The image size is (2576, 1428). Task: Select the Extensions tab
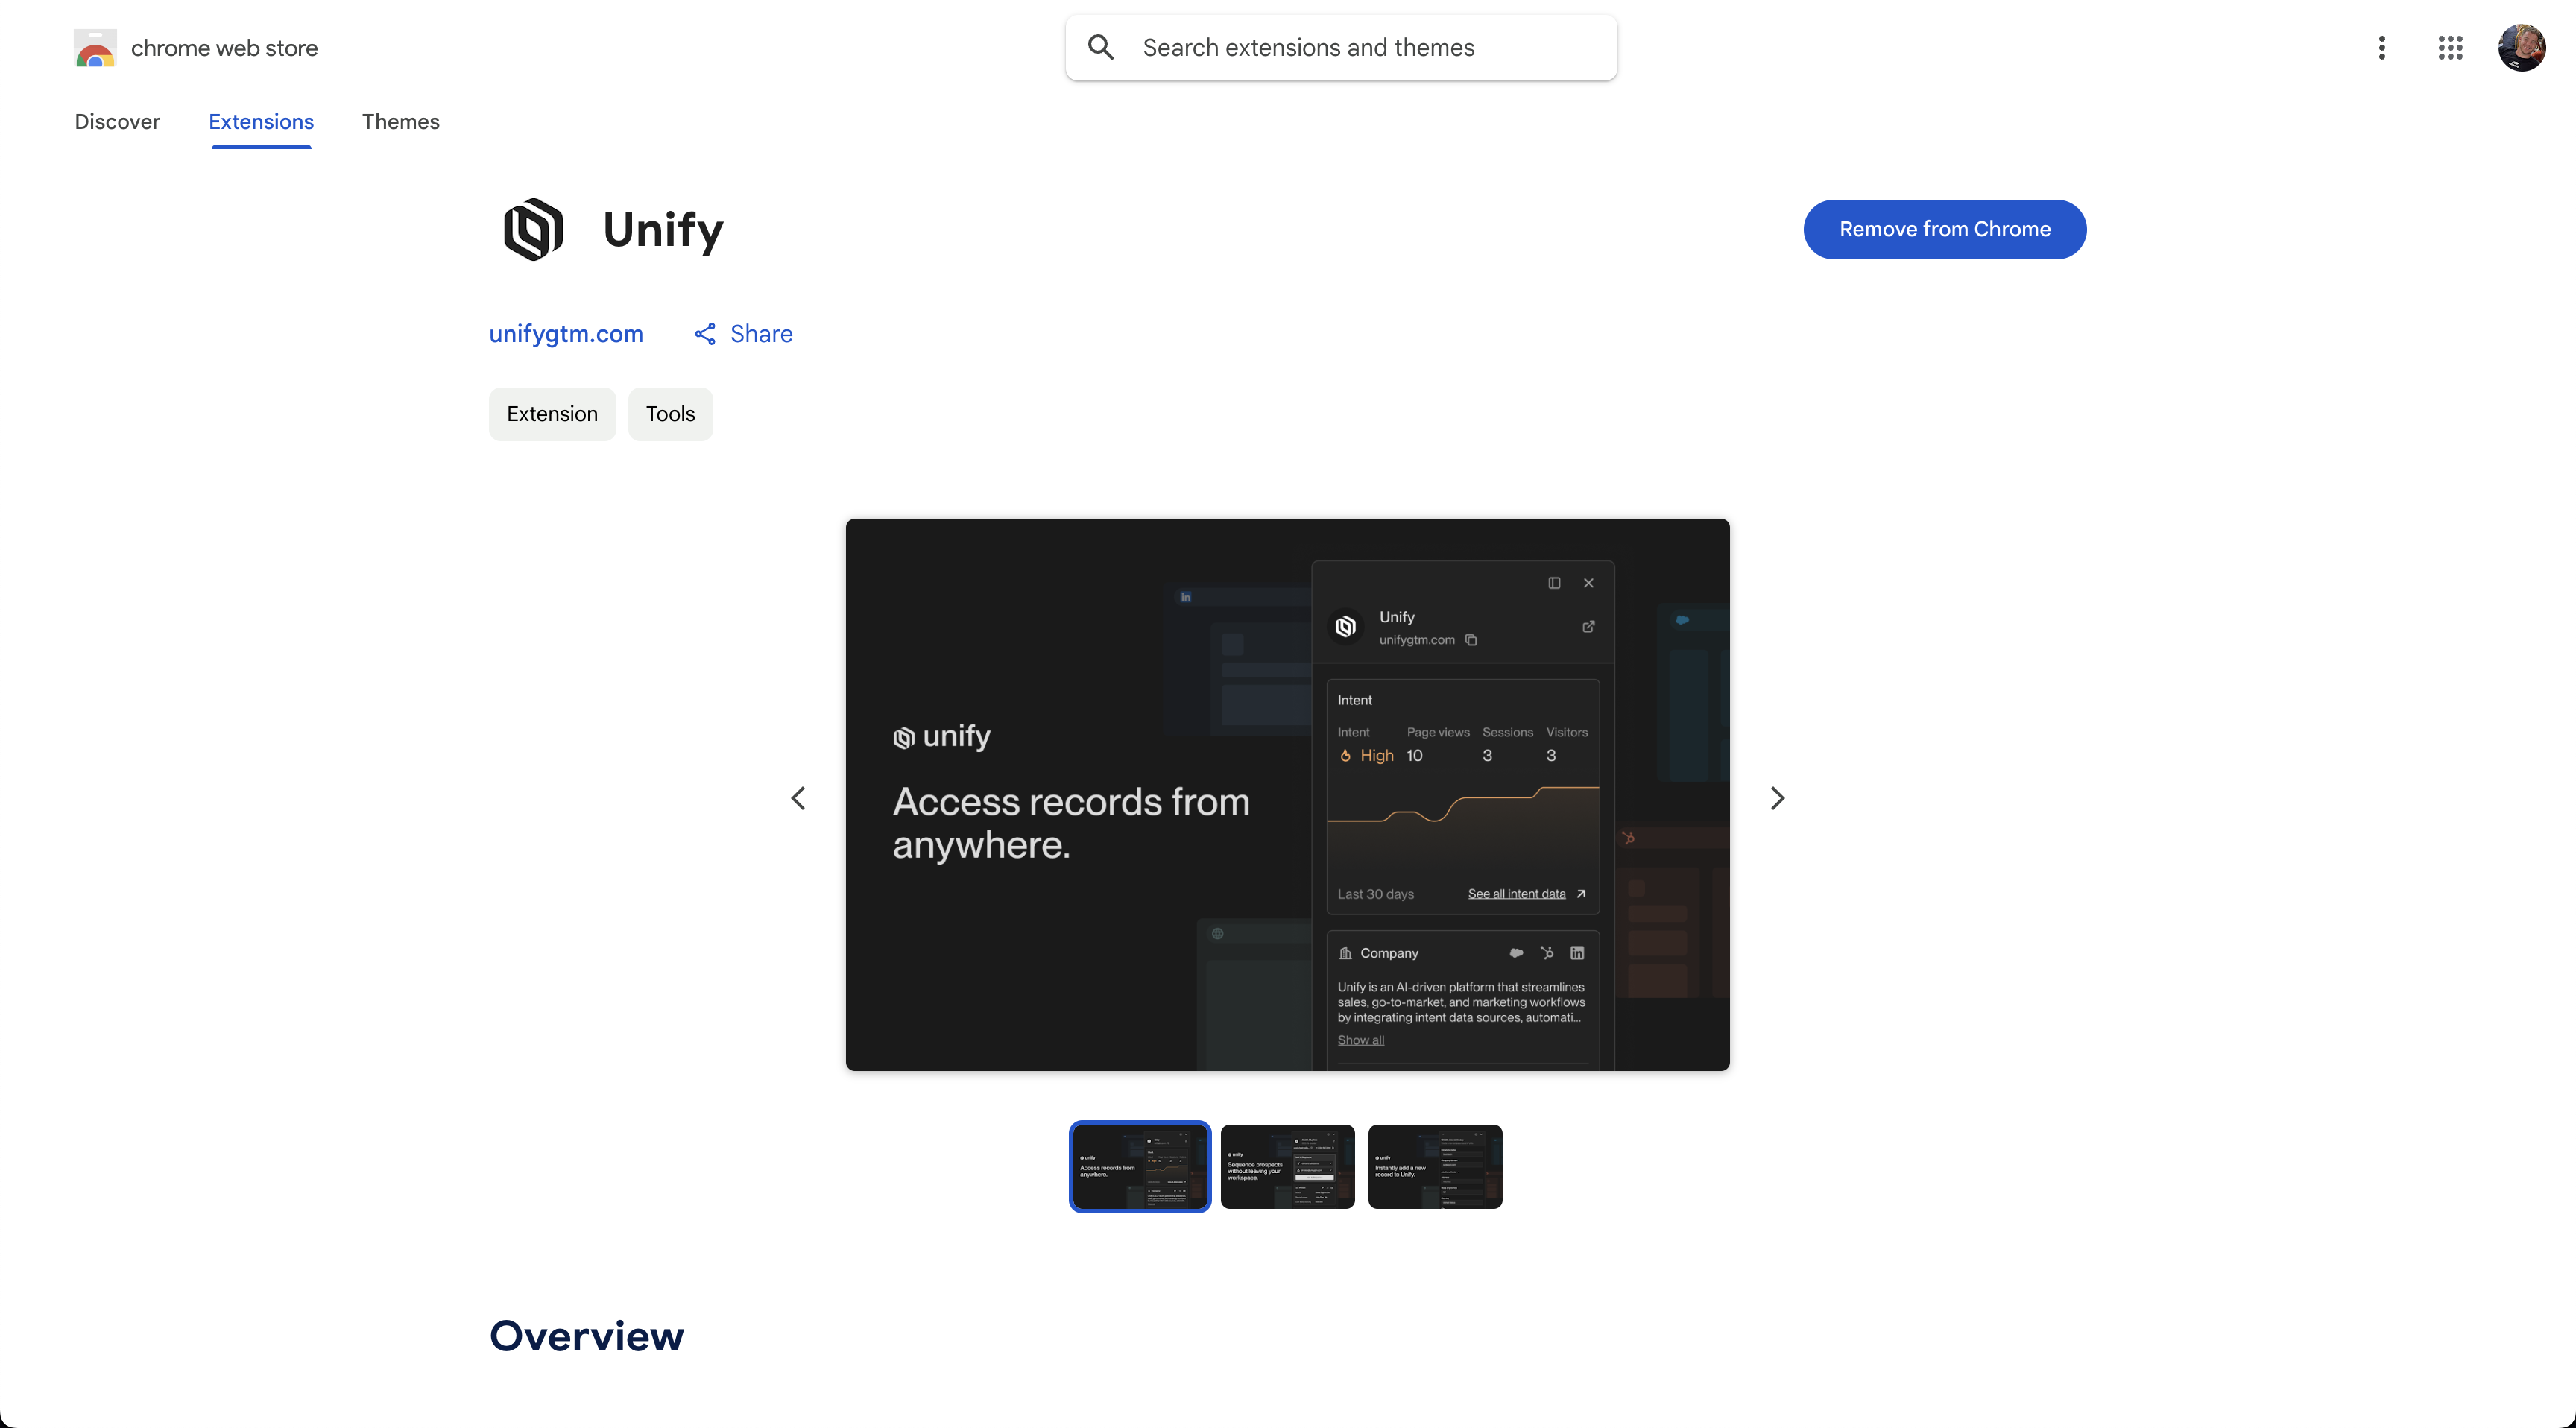tap(261, 122)
